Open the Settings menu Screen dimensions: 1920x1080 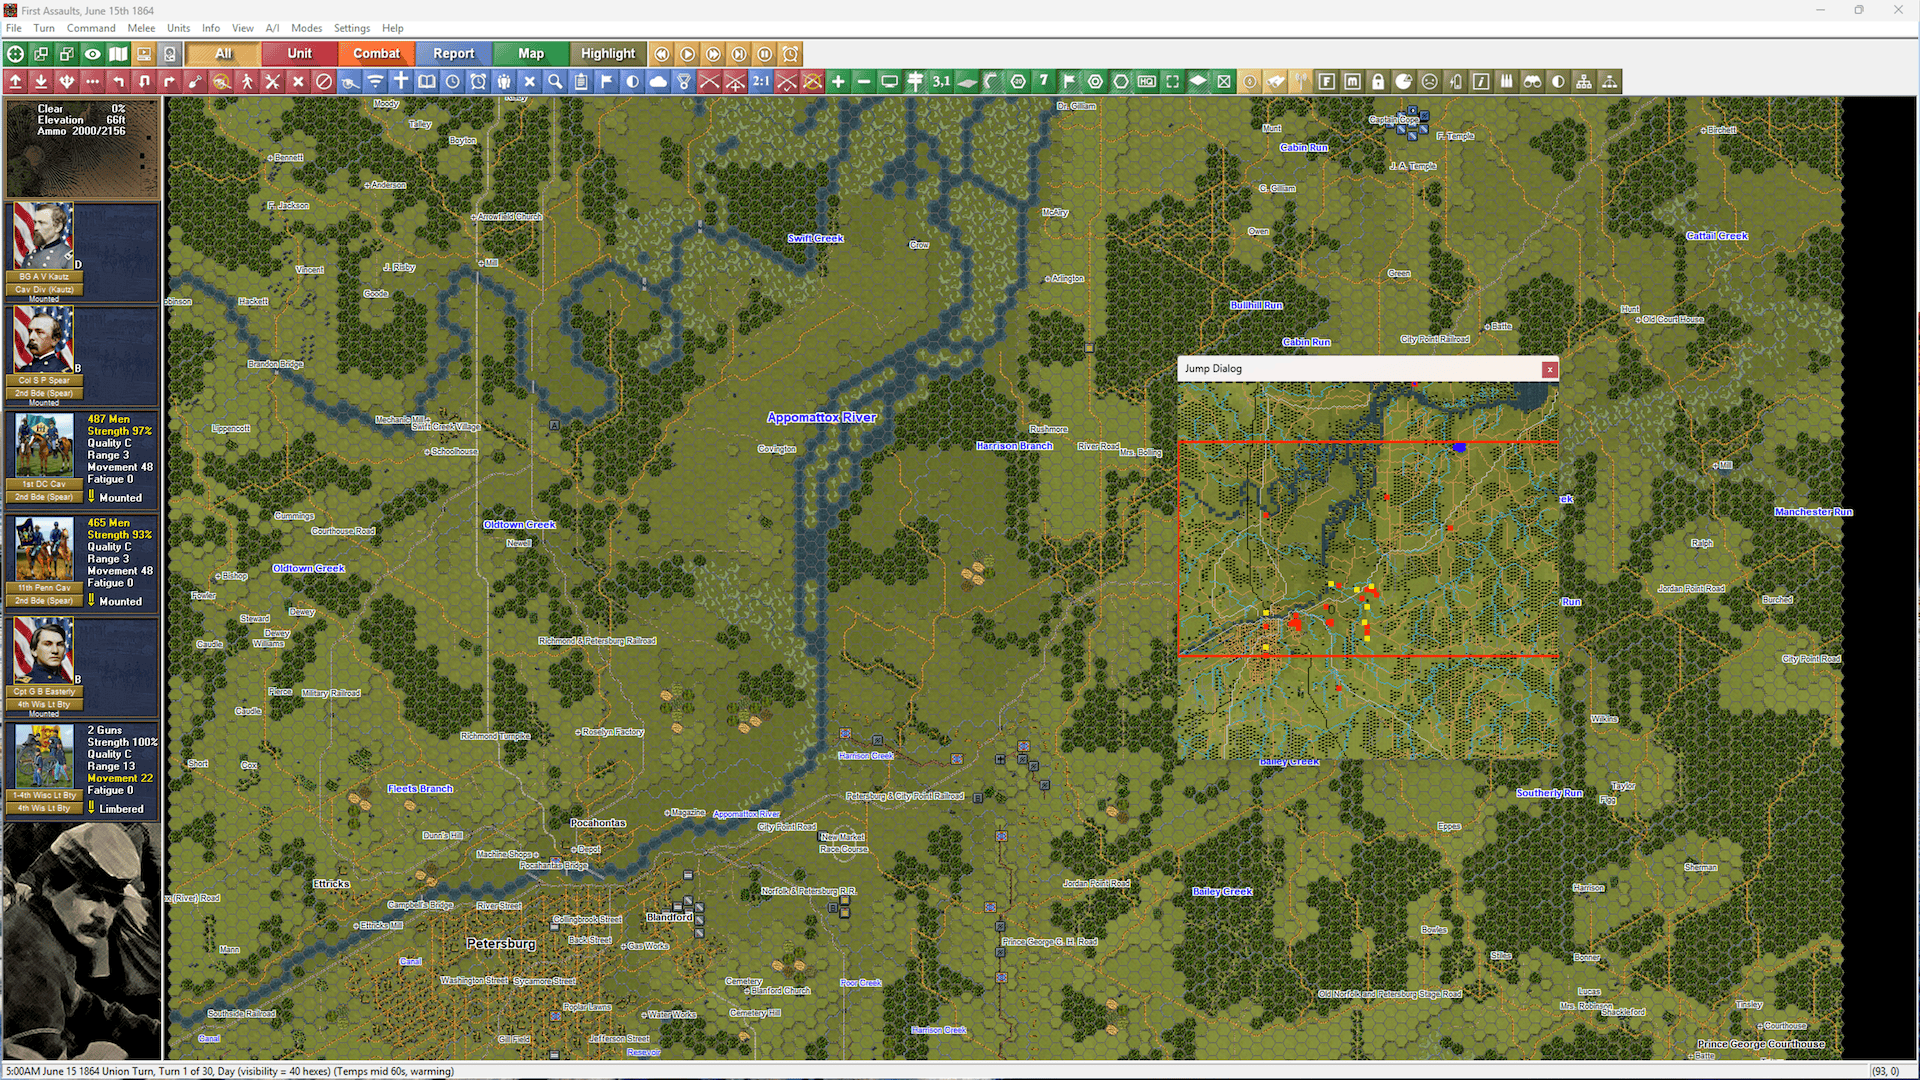point(351,28)
